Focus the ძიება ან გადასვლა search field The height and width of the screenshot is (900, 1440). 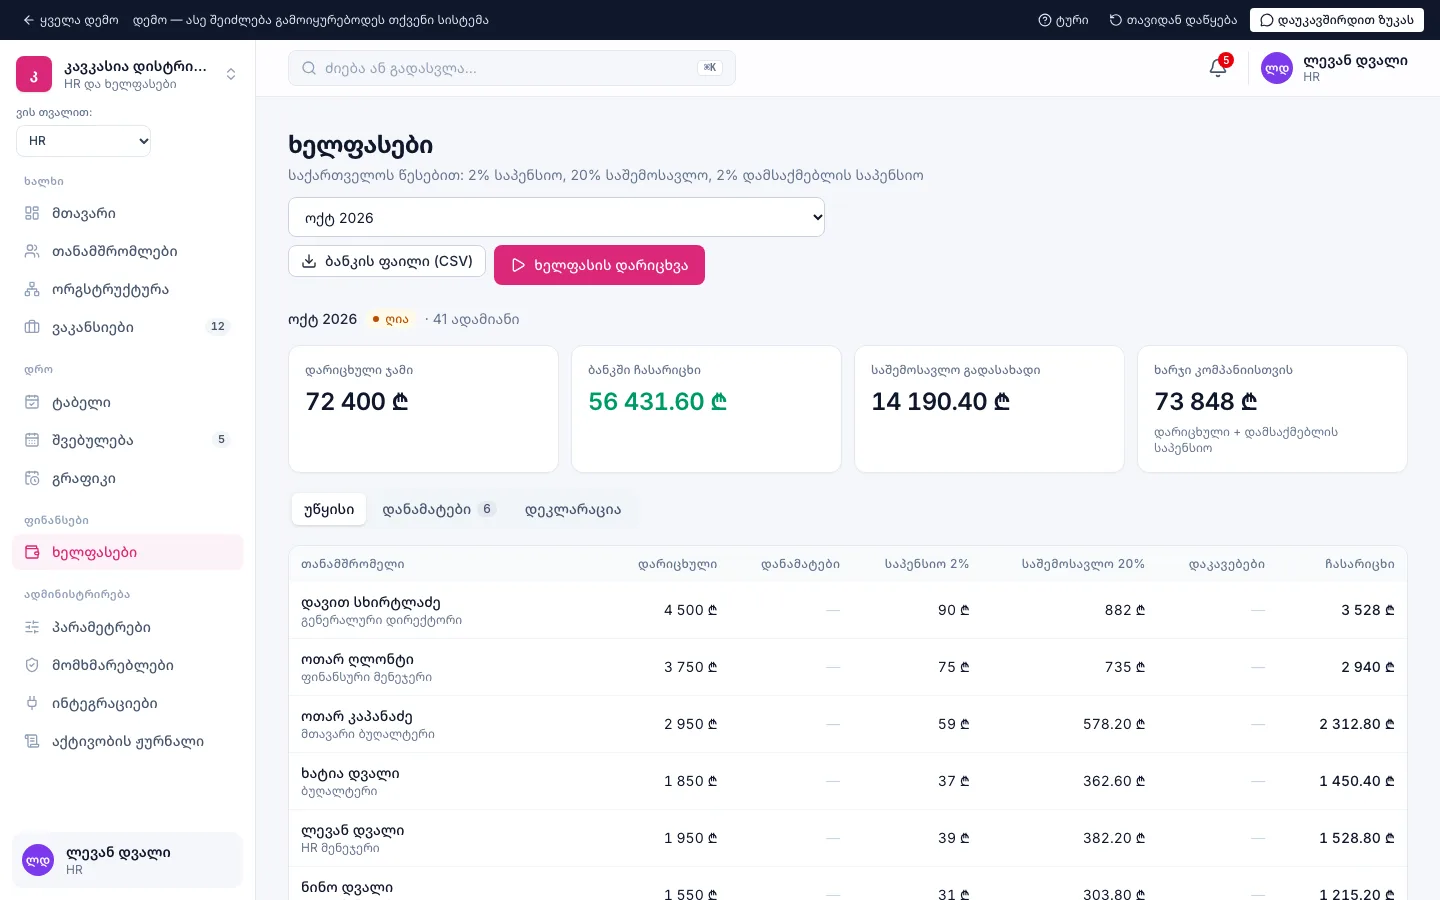click(511, 68)
